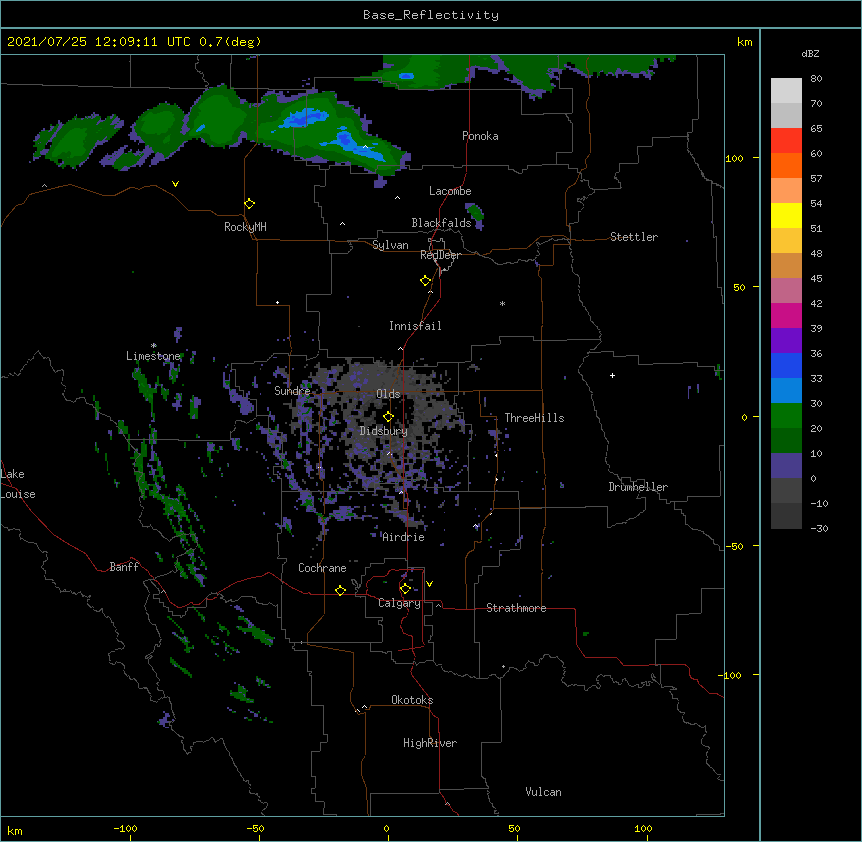Select the light blue 30-33 dBZ legend swatch

786,390
